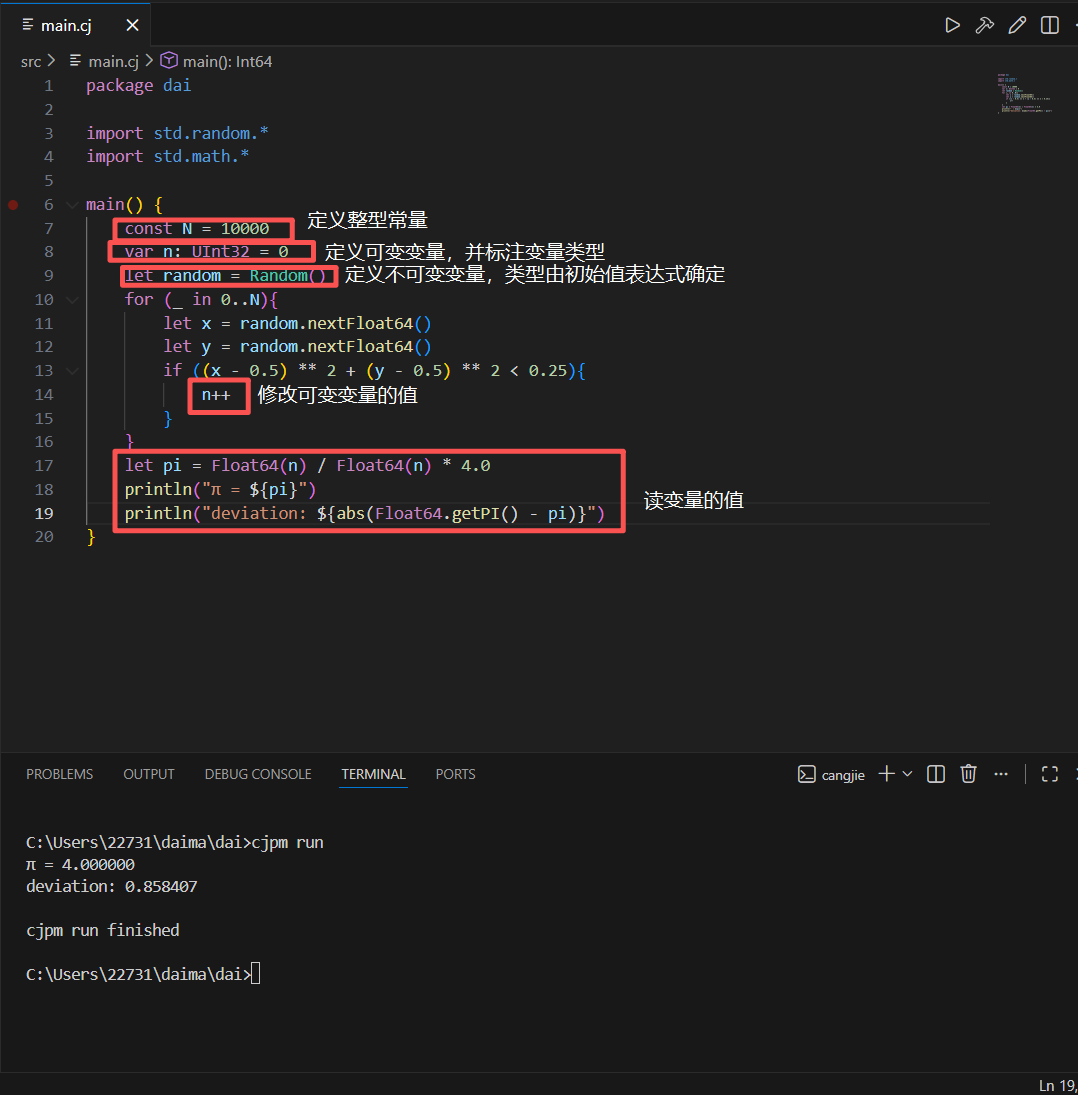Click 'let y = random.nextFloat64()' line

[x=297, y=346]
